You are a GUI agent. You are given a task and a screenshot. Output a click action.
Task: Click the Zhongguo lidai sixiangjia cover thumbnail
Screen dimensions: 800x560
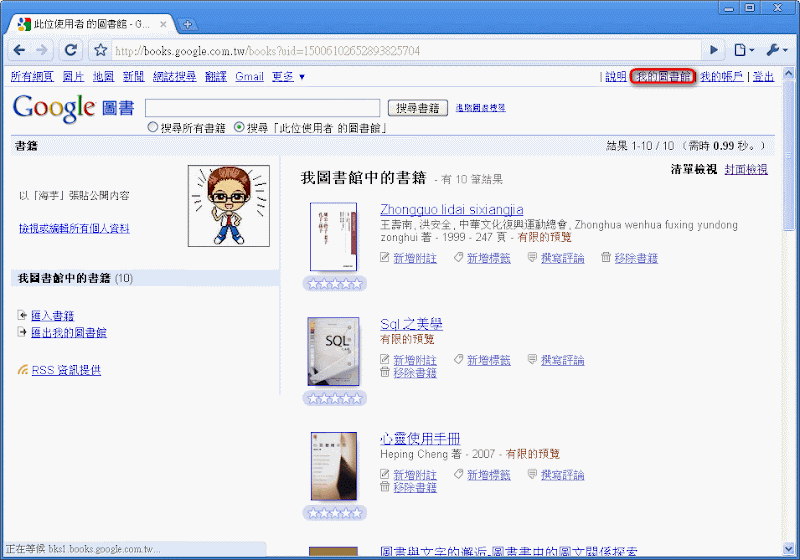[x=334, y=237]
